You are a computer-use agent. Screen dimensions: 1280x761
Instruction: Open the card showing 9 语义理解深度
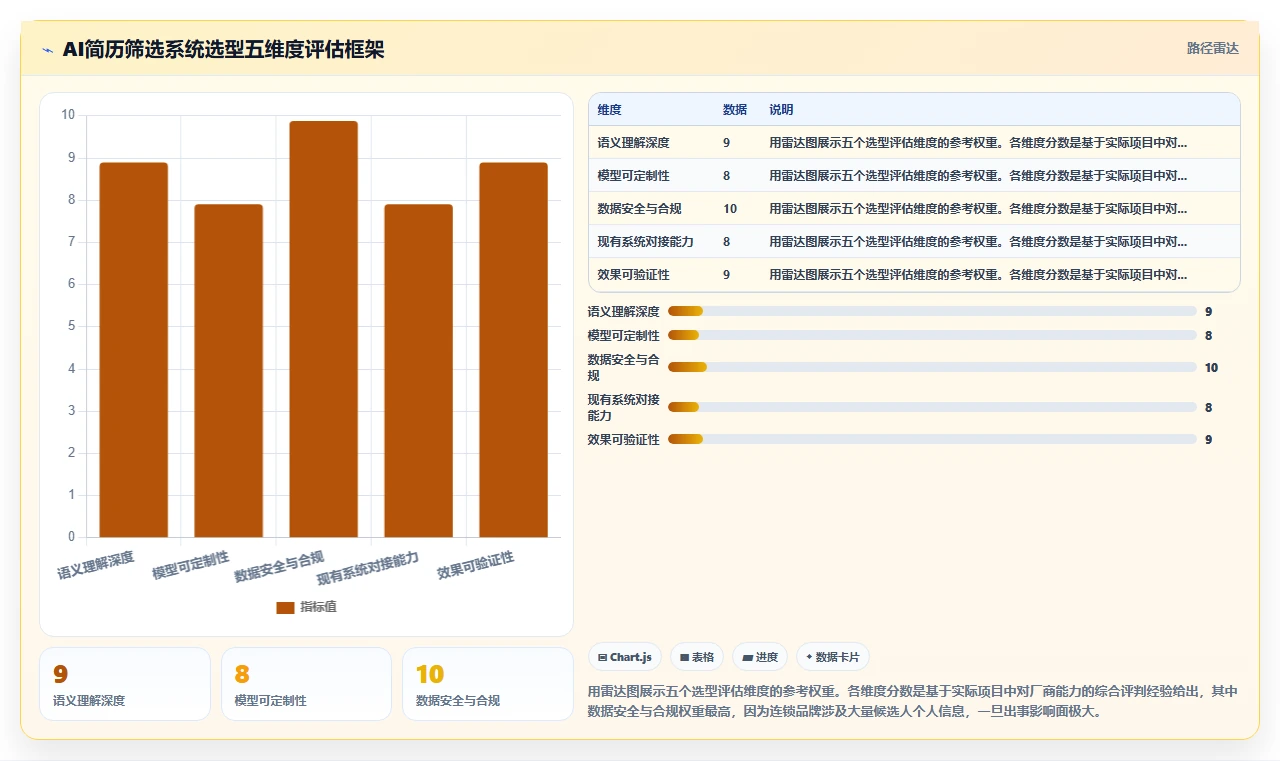125,684
